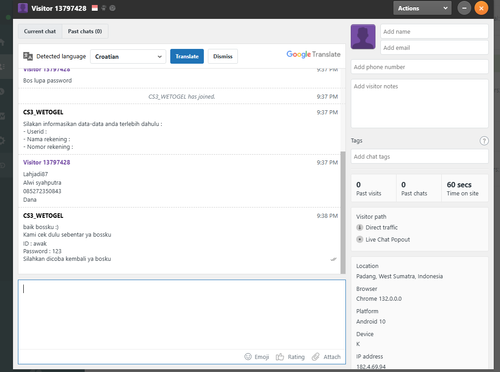Click Visitor 13797428 name in 9:37 message
This screenshot has height=372, width=500.
[x=47, y=162]
